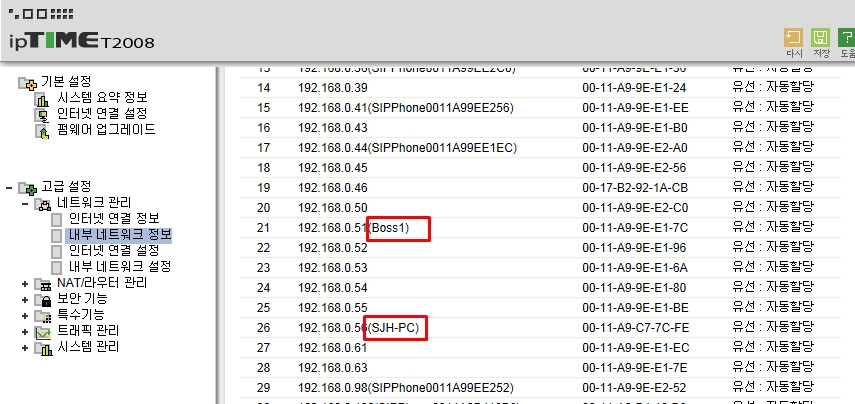
Task: Click the 인터넷 연결 정보 page icon
Action: [x=56, y=220]
